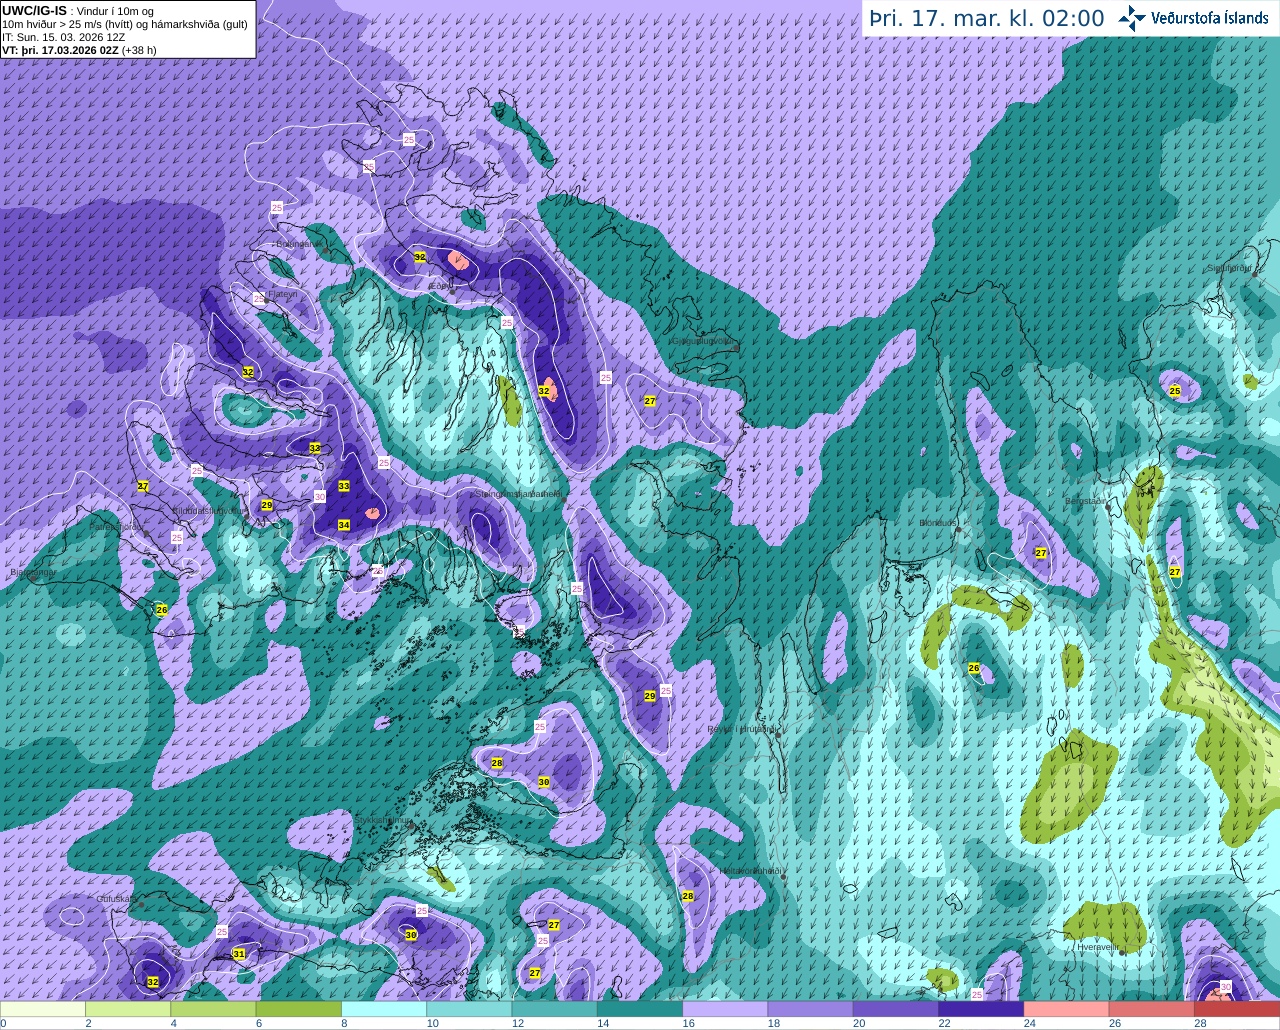This screenshot has height=1030, width=1280.
Task: Pick the olive green 6–8 legend swatch
Action: pos(299,1008)
